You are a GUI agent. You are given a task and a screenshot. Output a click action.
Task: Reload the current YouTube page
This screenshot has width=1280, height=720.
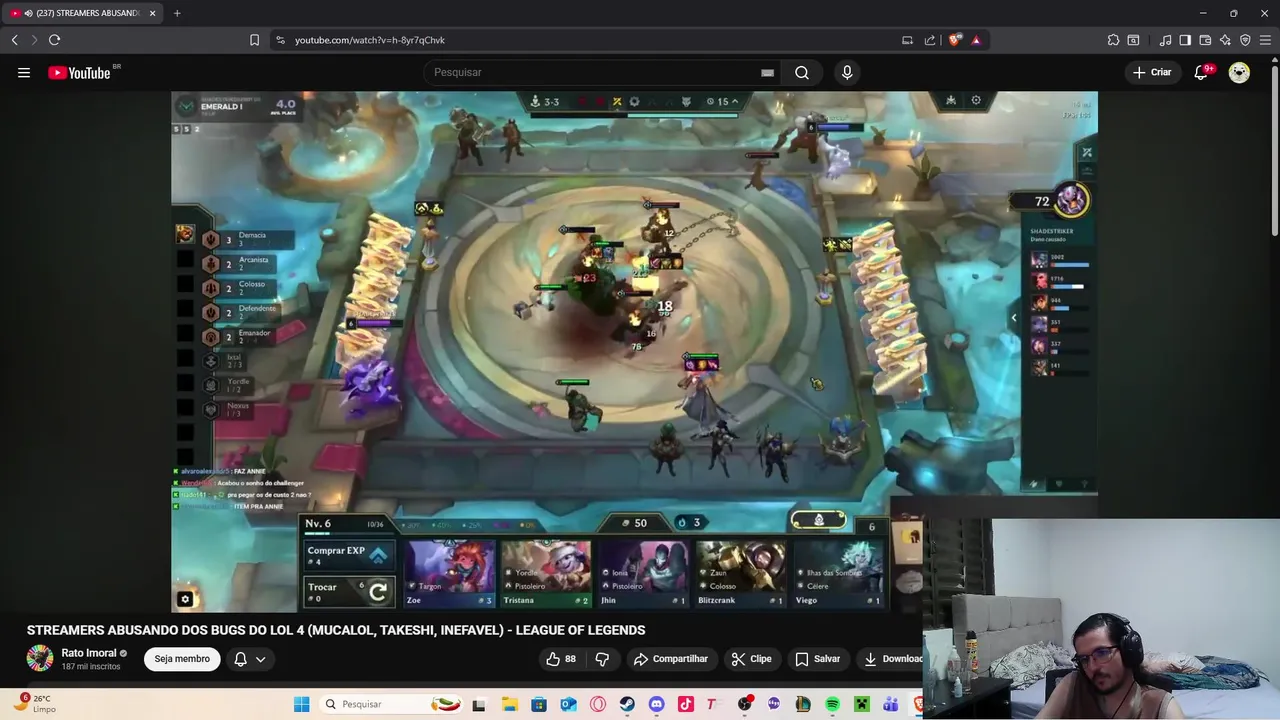tap(54, 40)
